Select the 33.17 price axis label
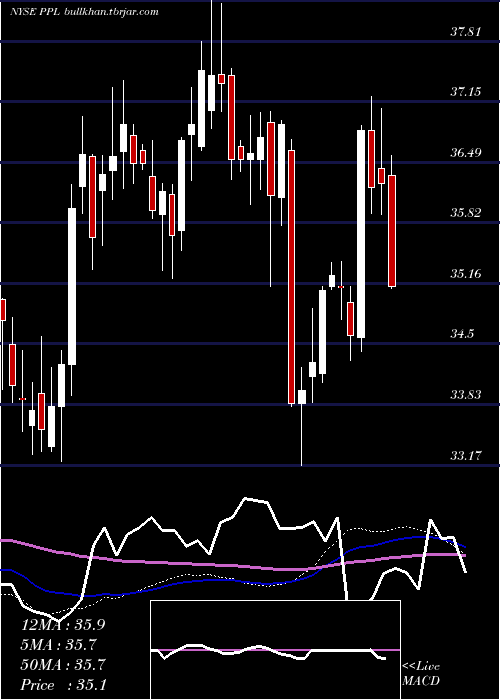This screenshot has width=500, height=700. coord(465,455)
